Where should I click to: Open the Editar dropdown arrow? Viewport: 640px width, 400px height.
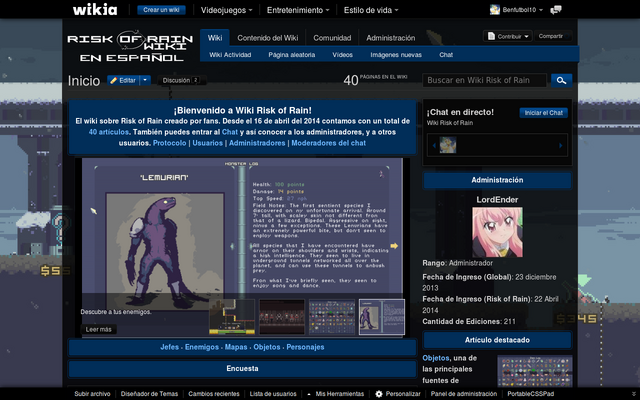pyautogui.click(x=145, y=80)
